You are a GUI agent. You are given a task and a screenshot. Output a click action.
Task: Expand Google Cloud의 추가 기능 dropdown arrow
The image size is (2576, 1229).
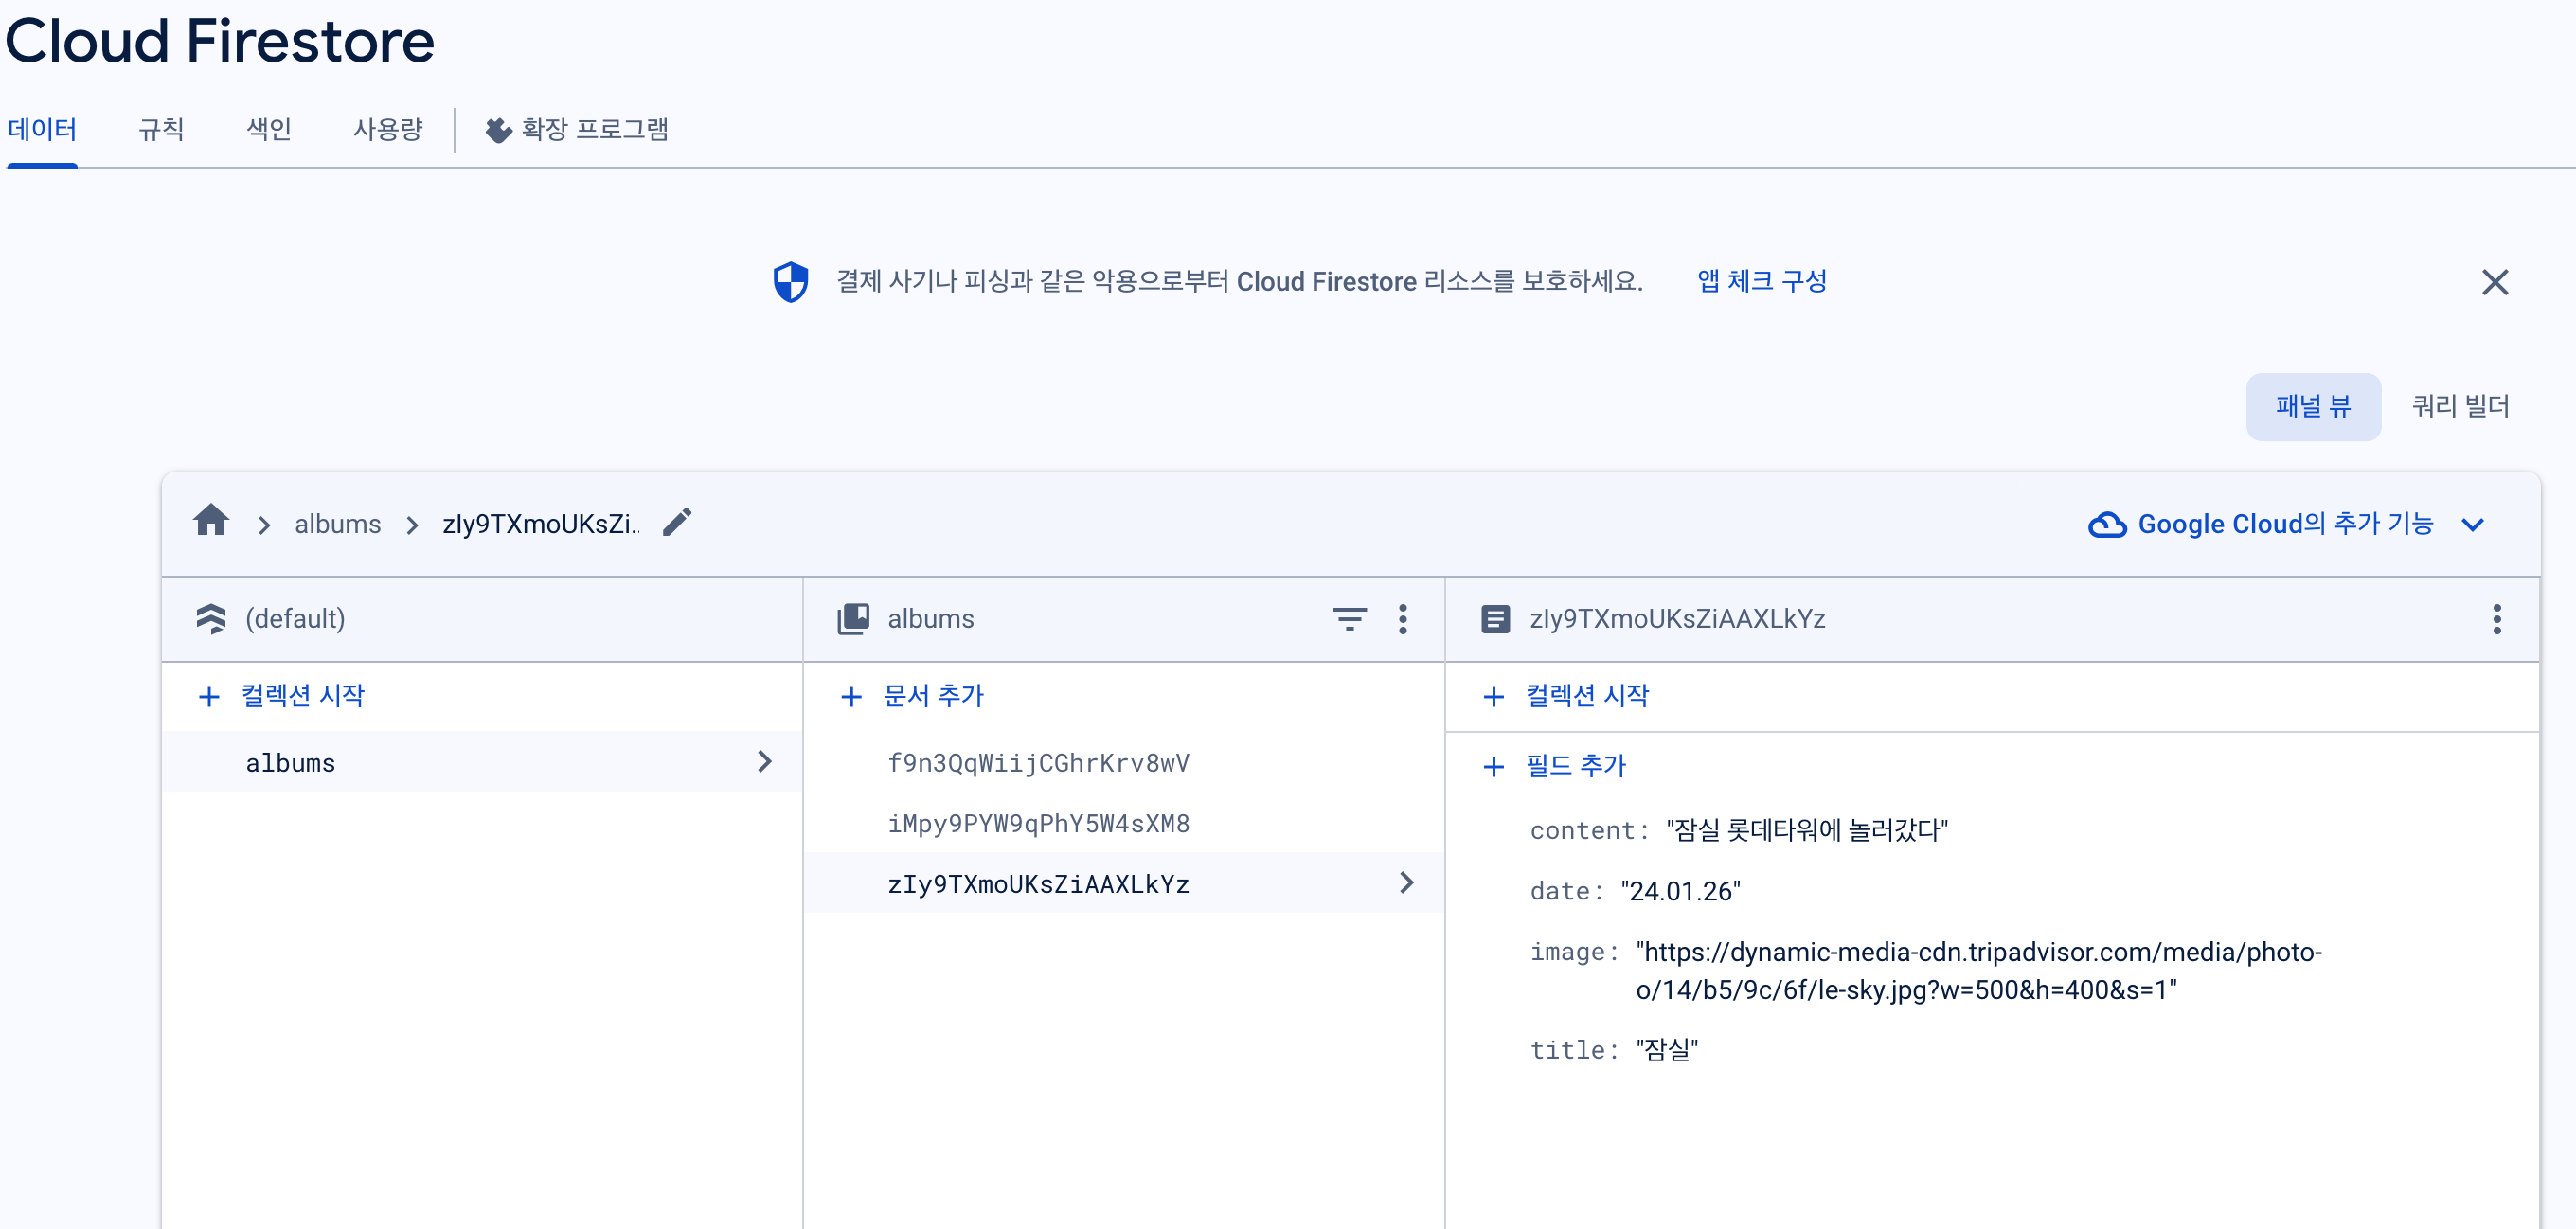click(x=2472, y=524)
